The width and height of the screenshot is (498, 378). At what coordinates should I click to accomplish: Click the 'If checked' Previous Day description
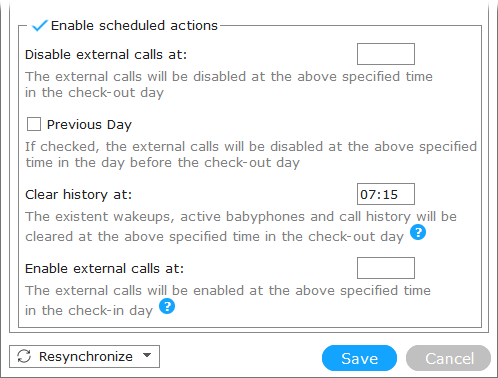(251, 155)
